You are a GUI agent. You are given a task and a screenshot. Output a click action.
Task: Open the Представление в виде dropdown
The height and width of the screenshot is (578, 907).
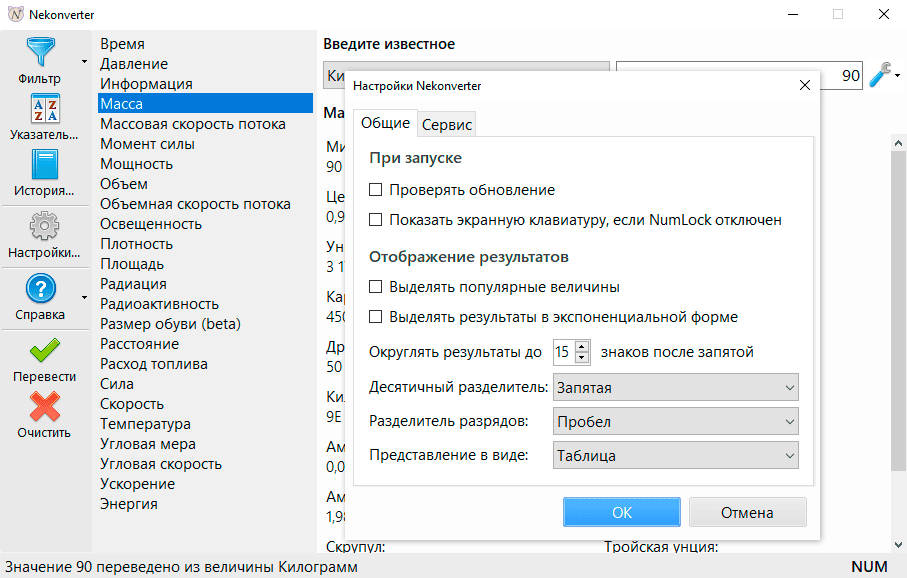(x=676, y=456)
